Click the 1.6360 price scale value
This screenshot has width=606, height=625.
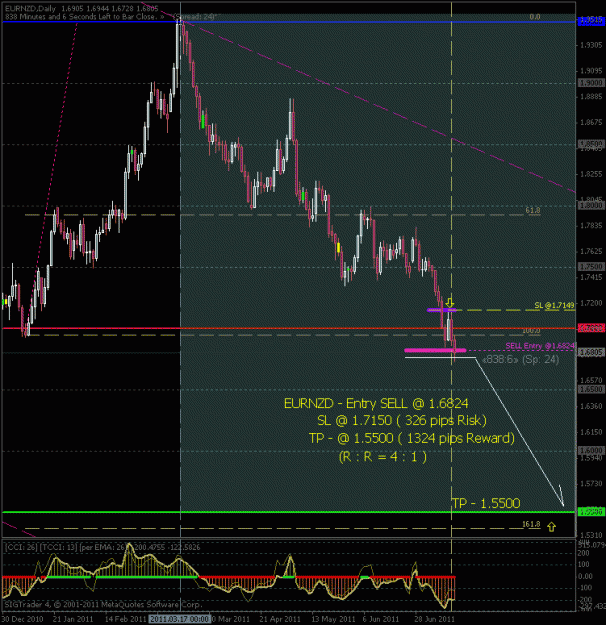tap(591, 406)
